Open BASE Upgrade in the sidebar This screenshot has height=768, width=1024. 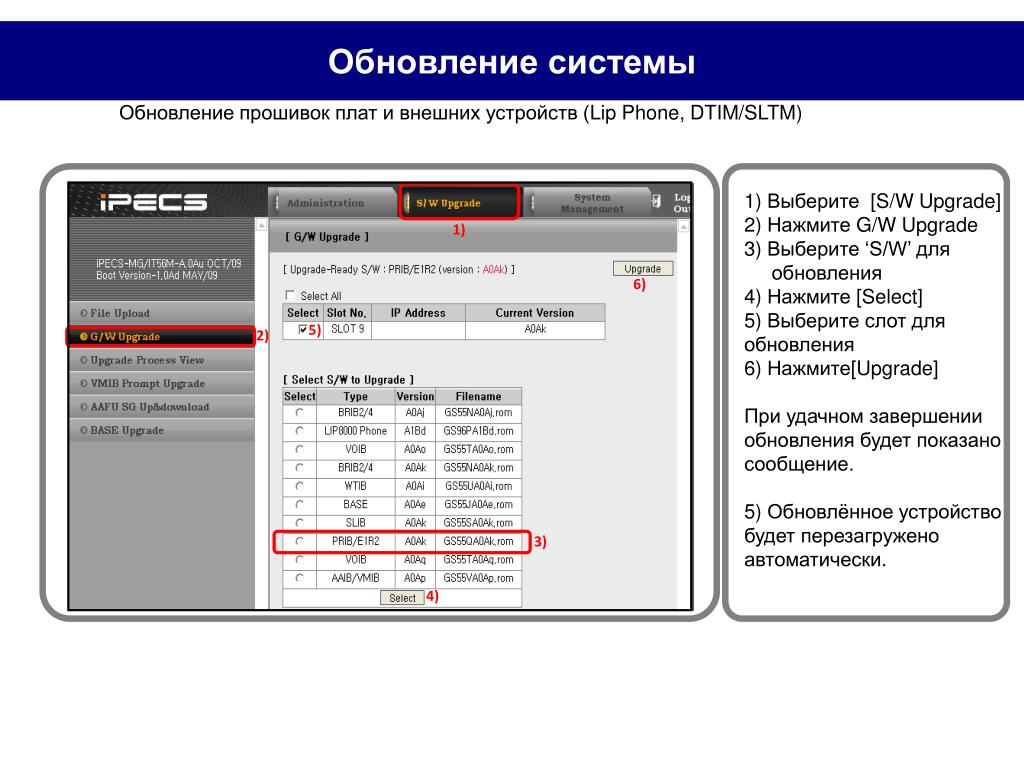[162, 430]
